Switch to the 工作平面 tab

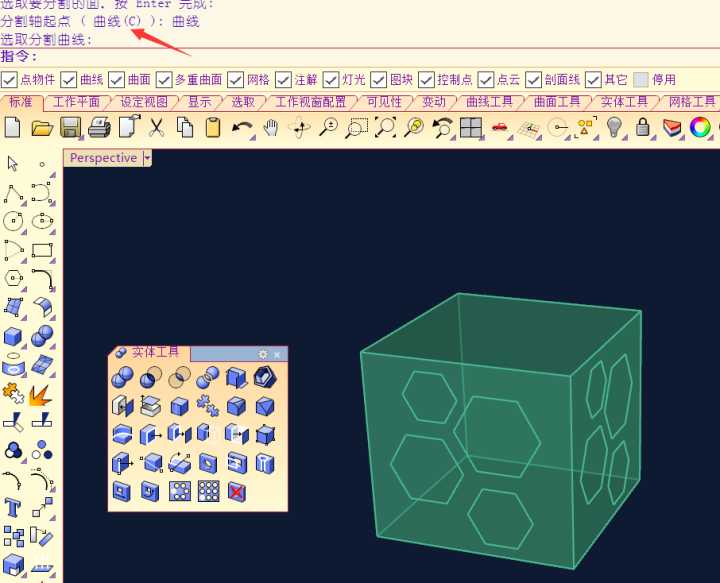tap(76, 102)
